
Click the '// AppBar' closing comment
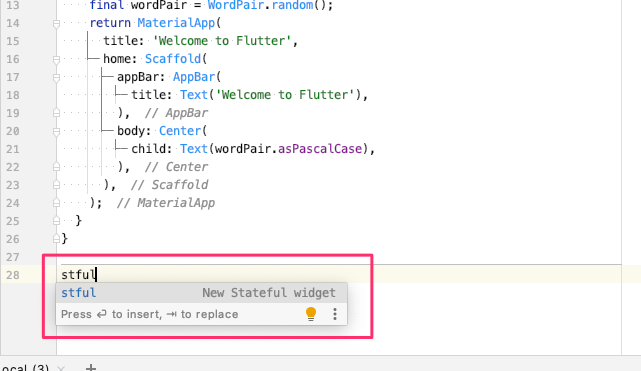(x=177, y=113)
